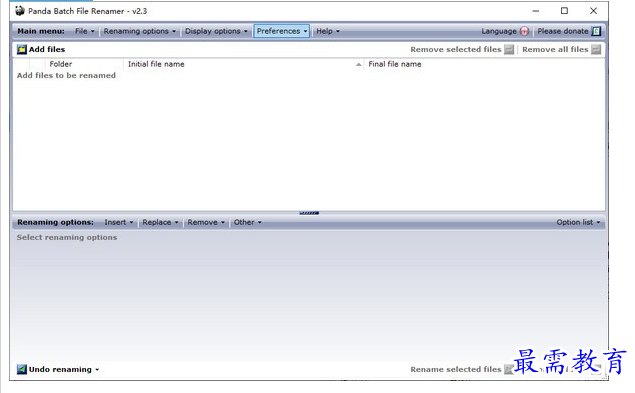Click the Please donate icon

coord(596,31)
